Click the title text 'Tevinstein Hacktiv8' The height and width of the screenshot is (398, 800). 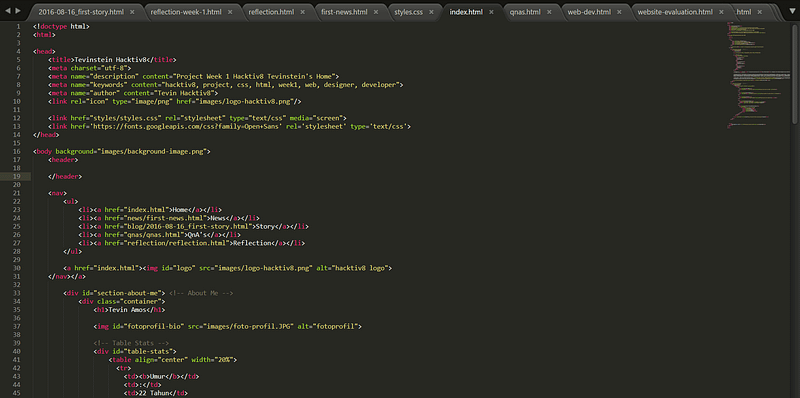point(111,60)
